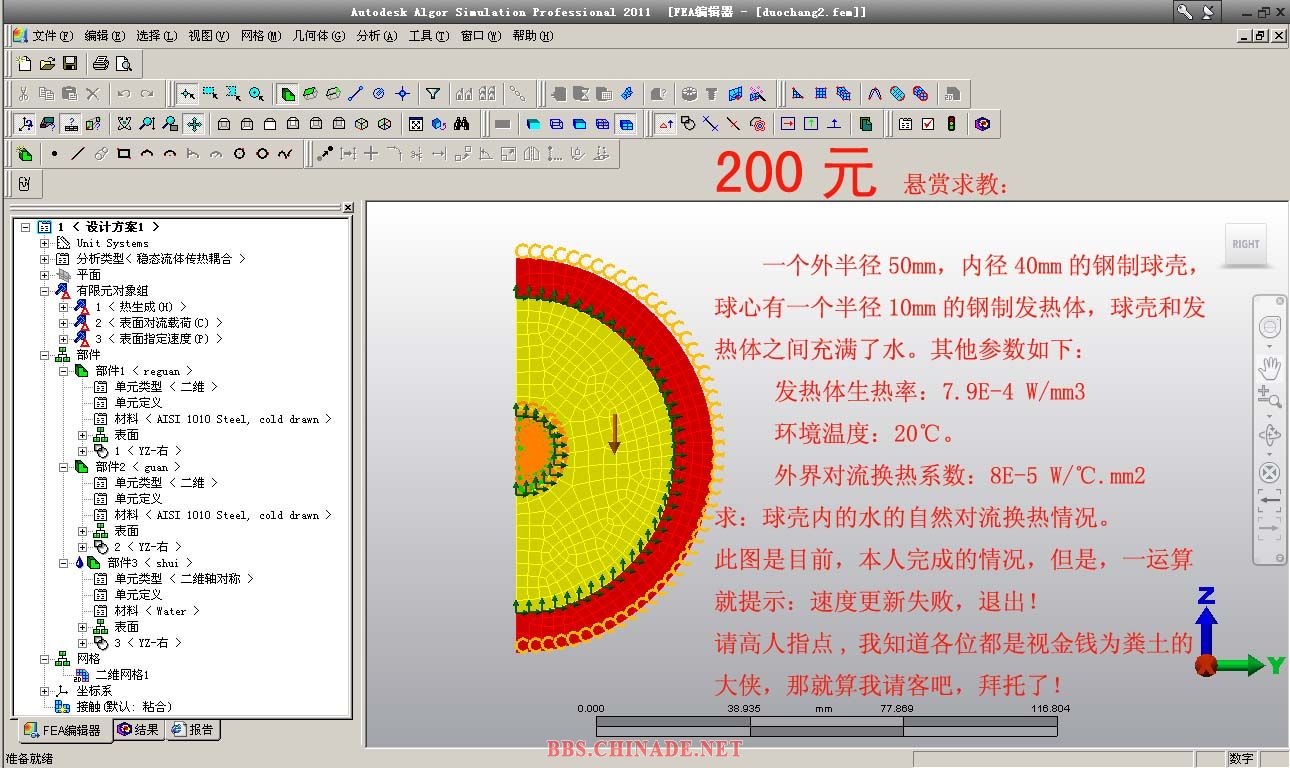Collapse the 部件1 <reguan> node

(63, 371)
